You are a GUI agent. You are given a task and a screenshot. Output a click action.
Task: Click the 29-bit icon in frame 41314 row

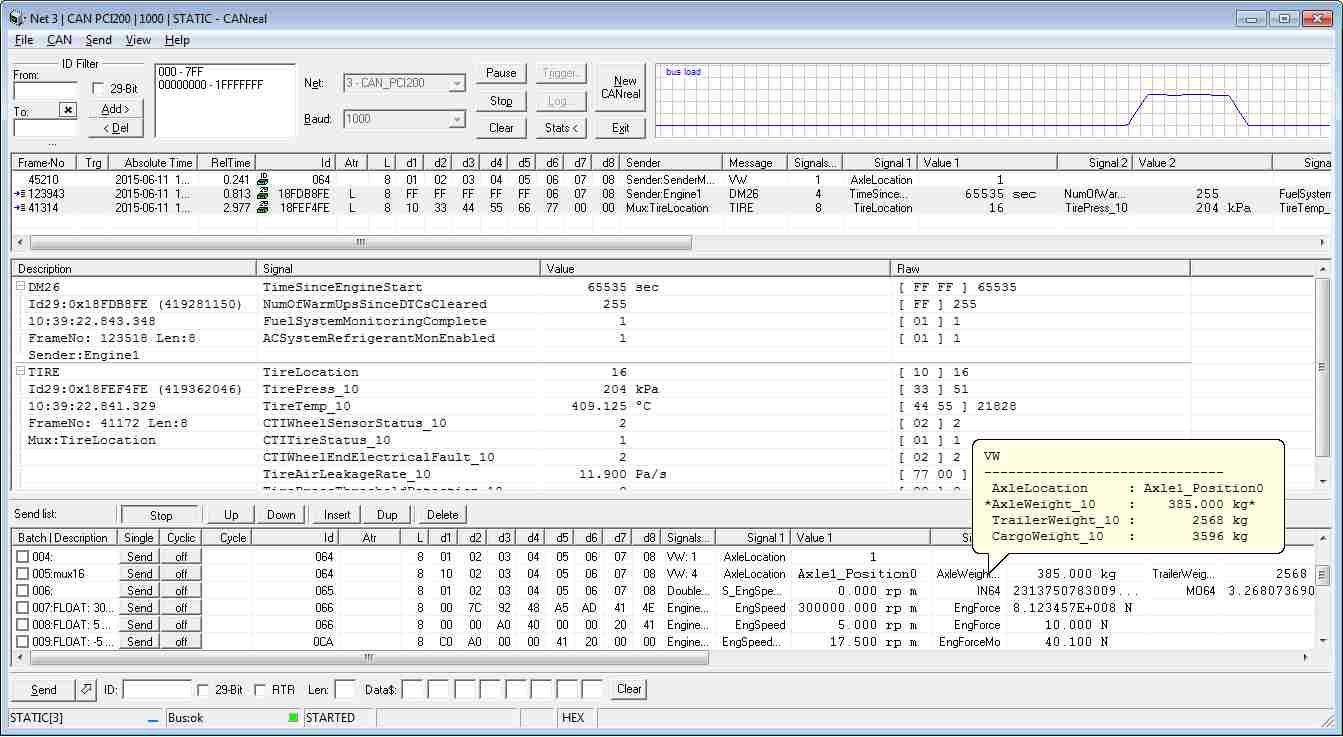pyautogui.click(x=263, y=208)
